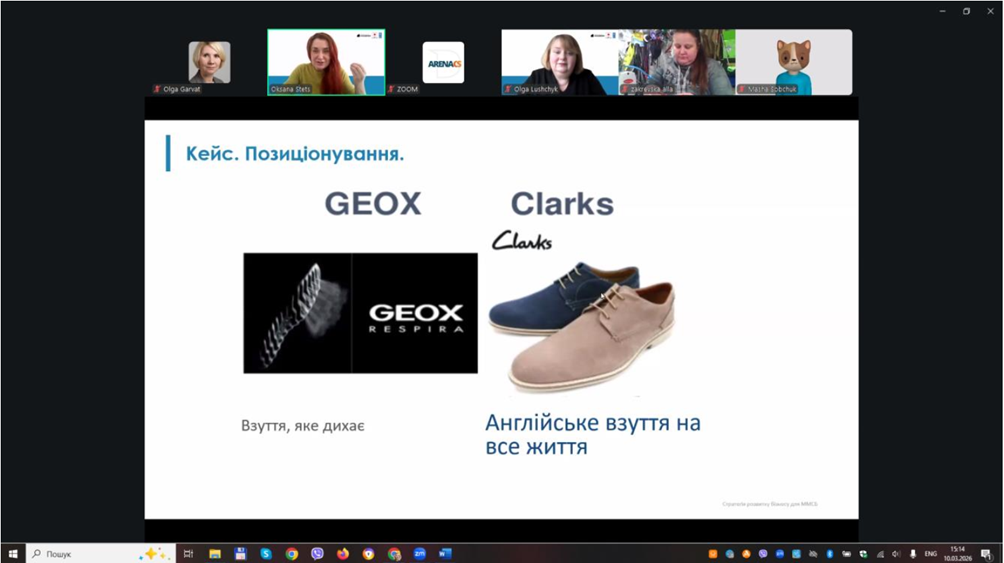Switch the ENG input language
The width and height of the screenshot is (1004, 563).
(931, 554)
